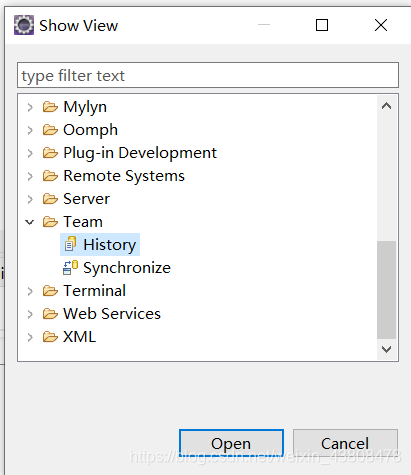Click the scrollbar up arrow
The width and height of the screenshot is (411, 475).
386,106
